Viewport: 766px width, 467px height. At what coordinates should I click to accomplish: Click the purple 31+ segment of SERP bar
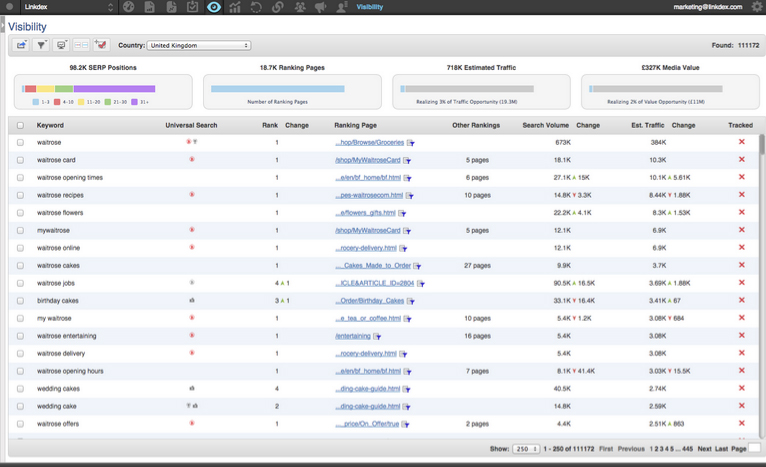pyautogui.click(x=114, y=89)
